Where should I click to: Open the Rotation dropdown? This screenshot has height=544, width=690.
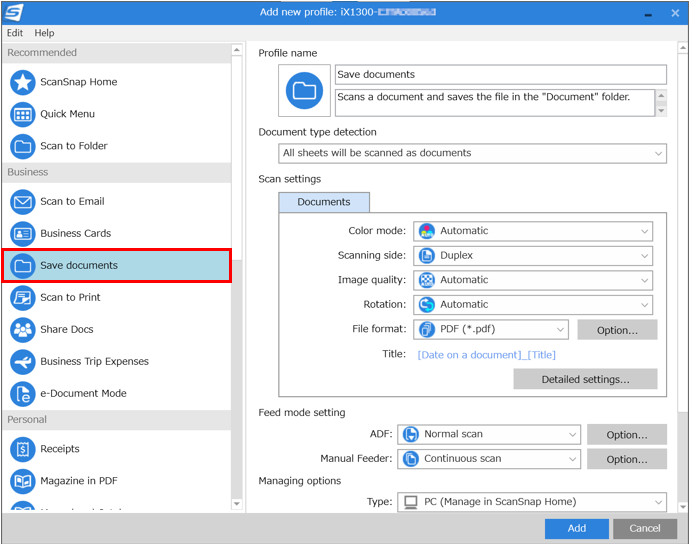coord(533,305)
